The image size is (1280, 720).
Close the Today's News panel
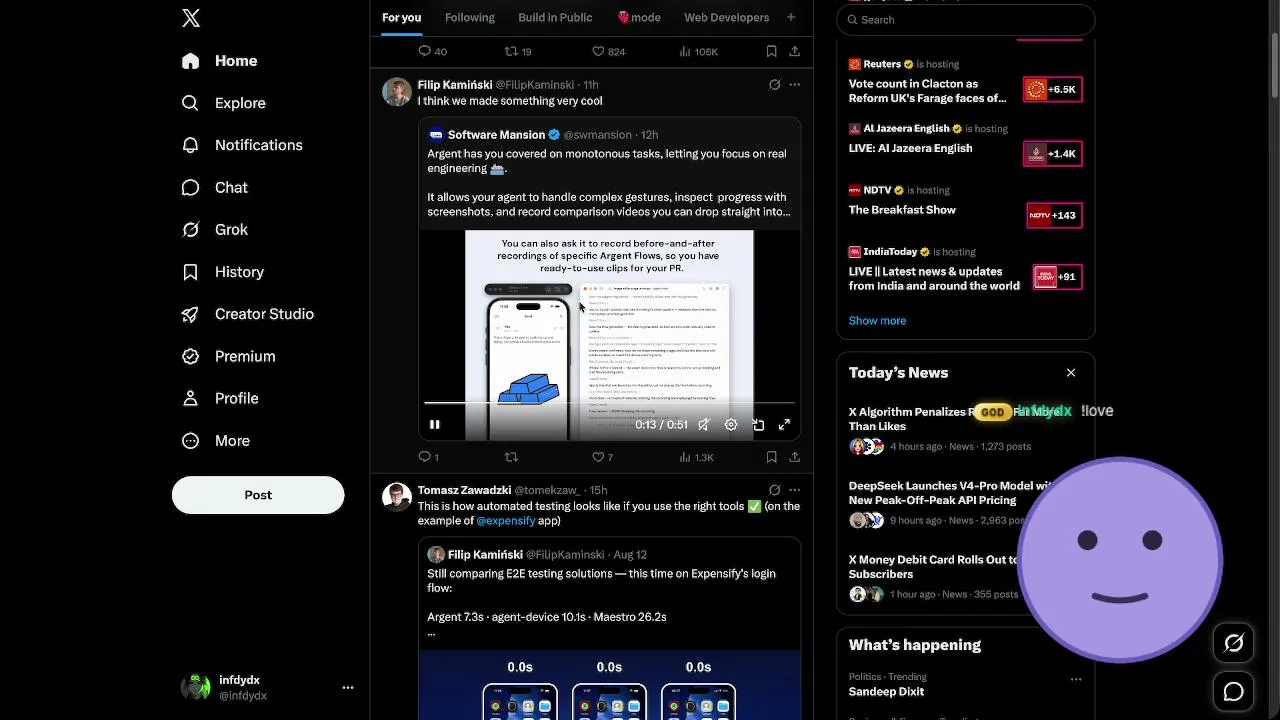pyautogui.click(x=1071, y=373)
